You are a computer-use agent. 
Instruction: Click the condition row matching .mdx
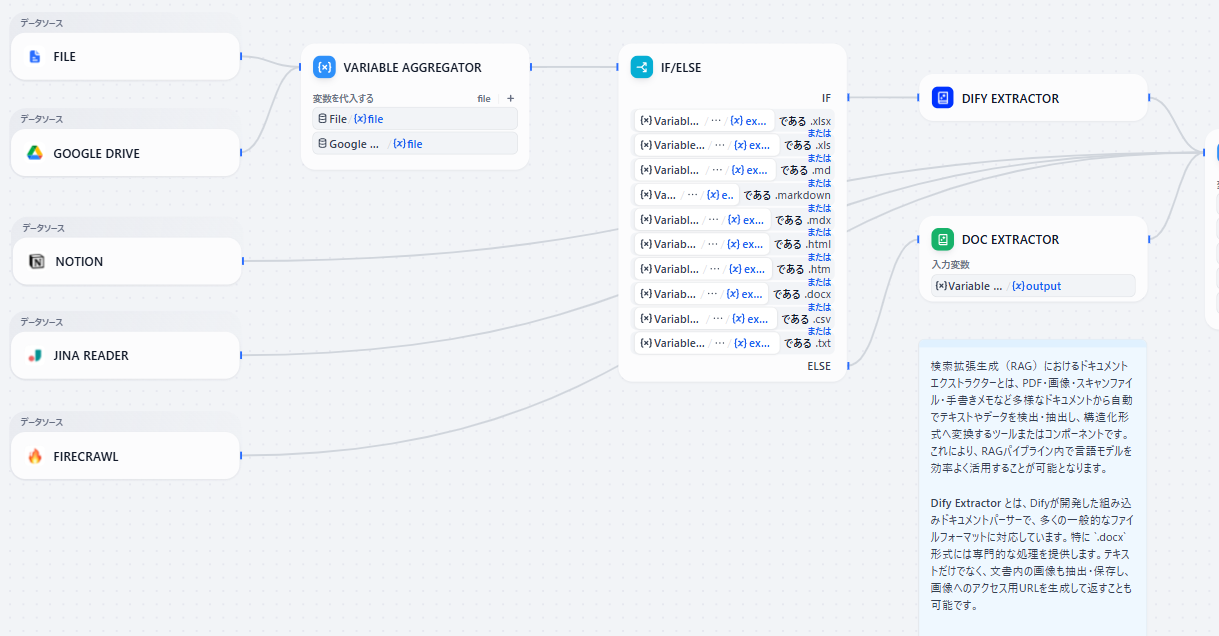tap(733, 220)
